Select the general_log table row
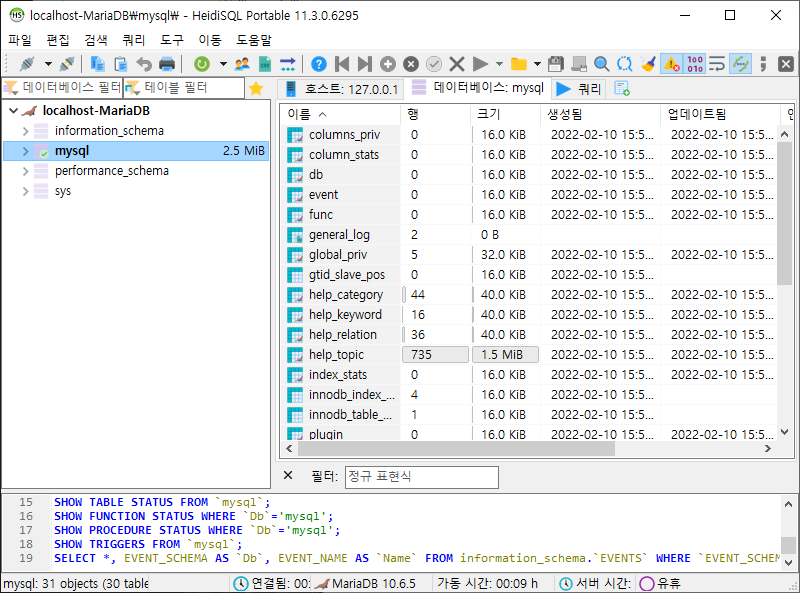800x593 pixels. [x=528, y=235]
